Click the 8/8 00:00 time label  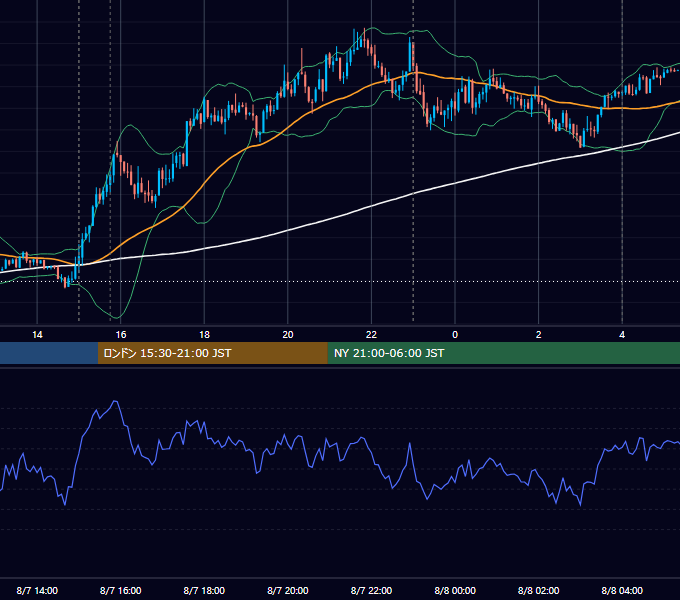point(455,590)
